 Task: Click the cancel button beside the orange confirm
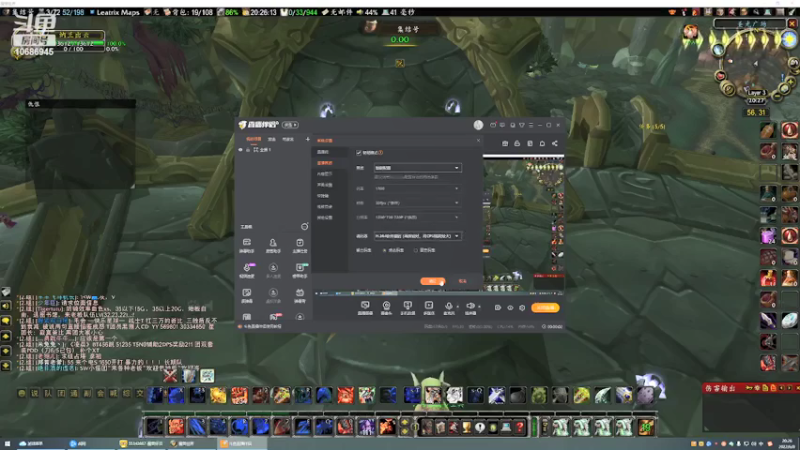tap(462, 281)
